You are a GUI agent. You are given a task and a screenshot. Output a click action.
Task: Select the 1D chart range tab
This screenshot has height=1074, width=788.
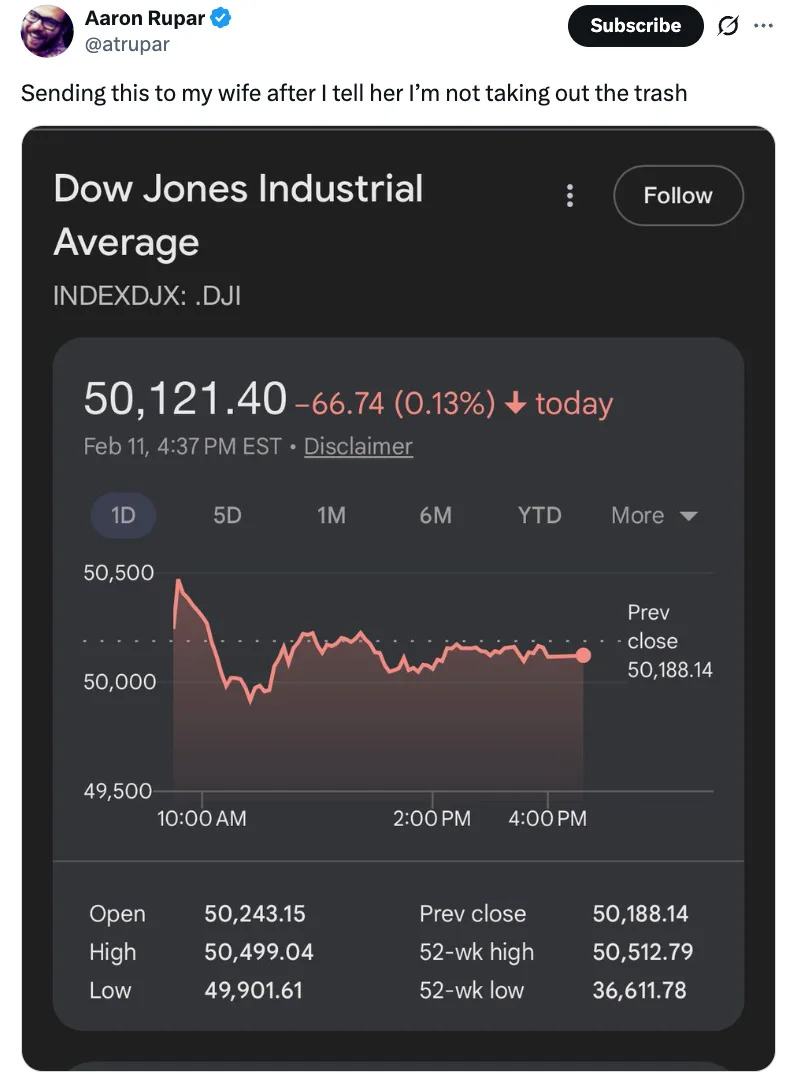(123, 515)
